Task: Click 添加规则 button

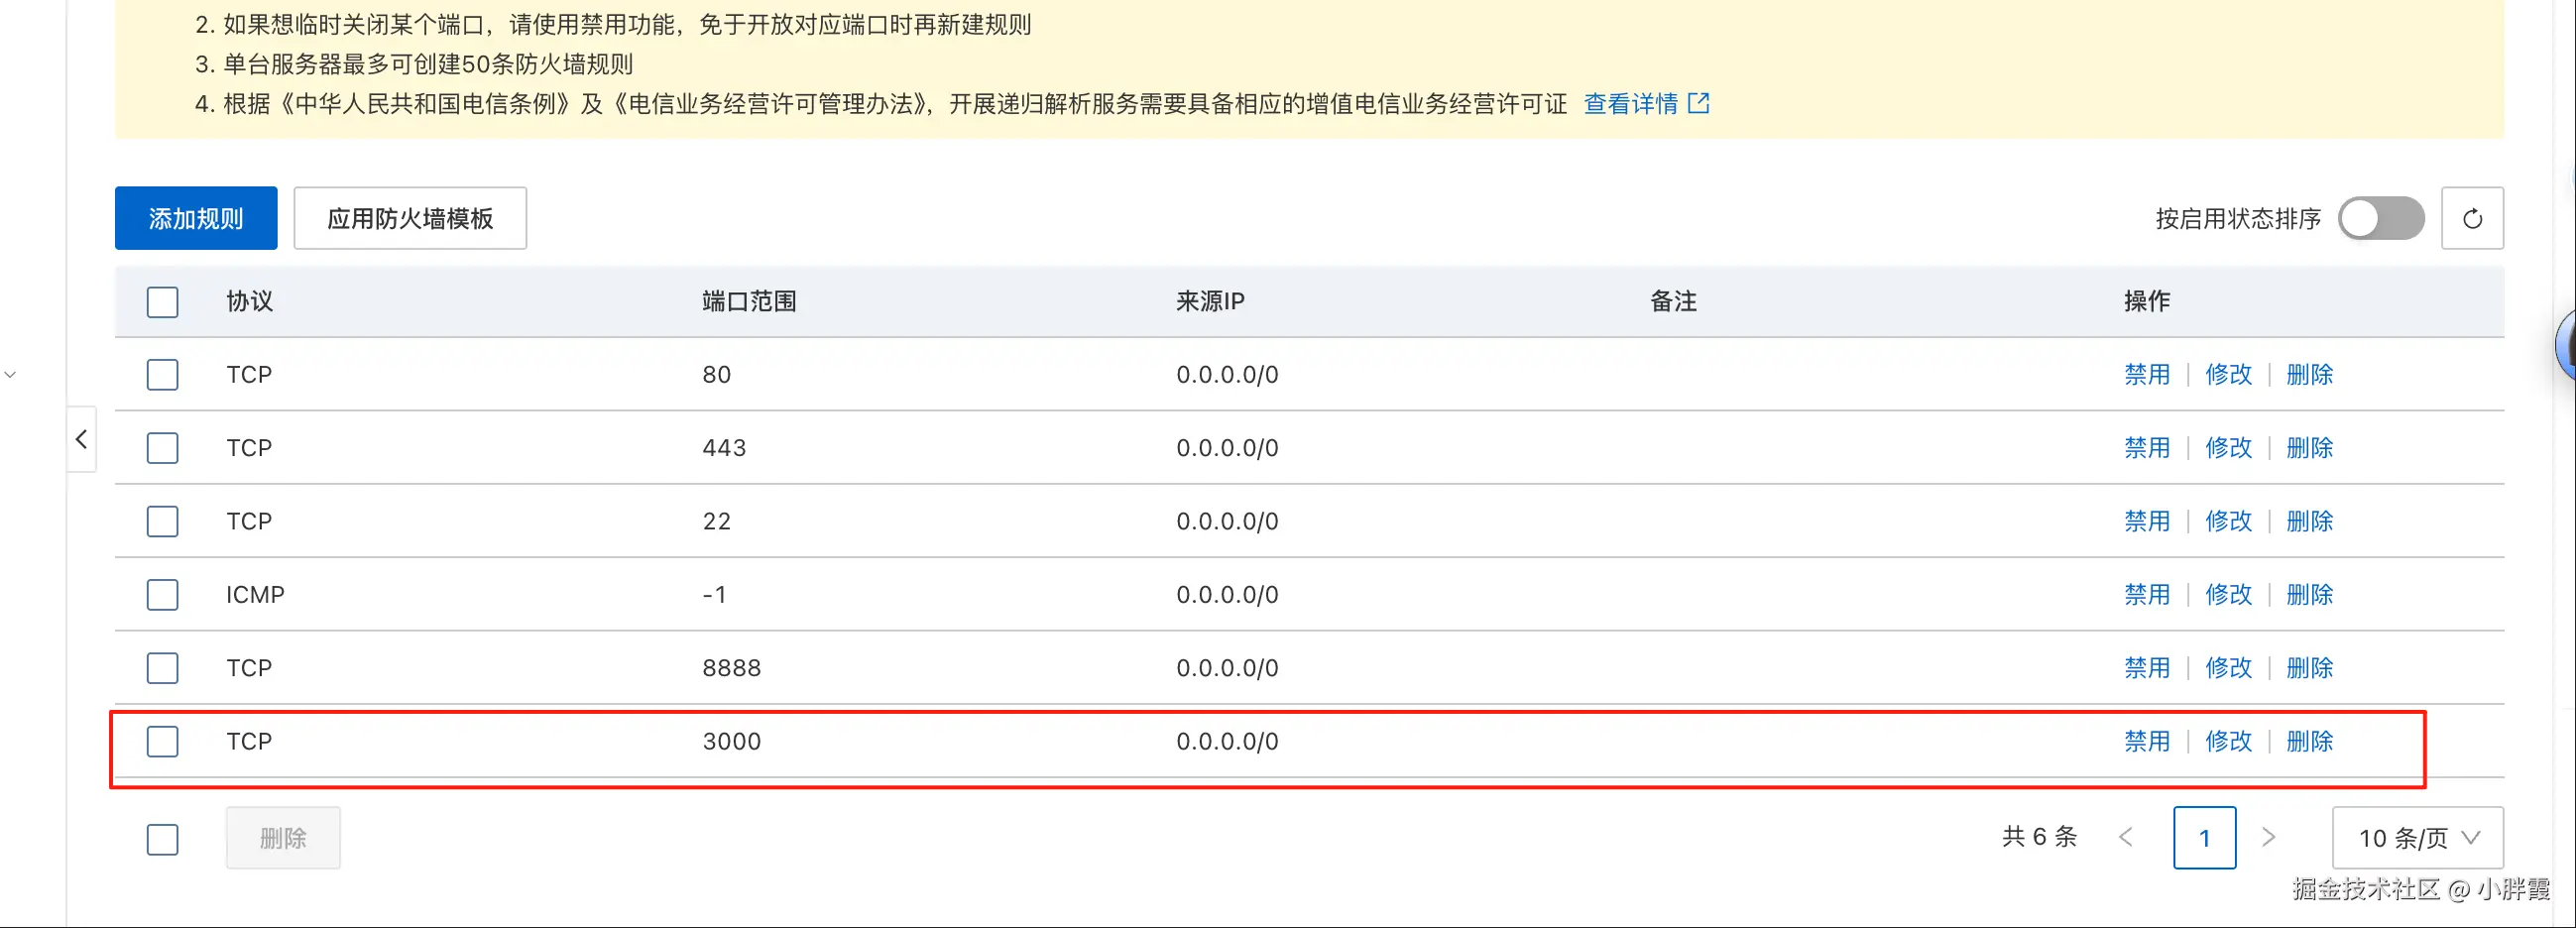Action: tap(196, 218)
